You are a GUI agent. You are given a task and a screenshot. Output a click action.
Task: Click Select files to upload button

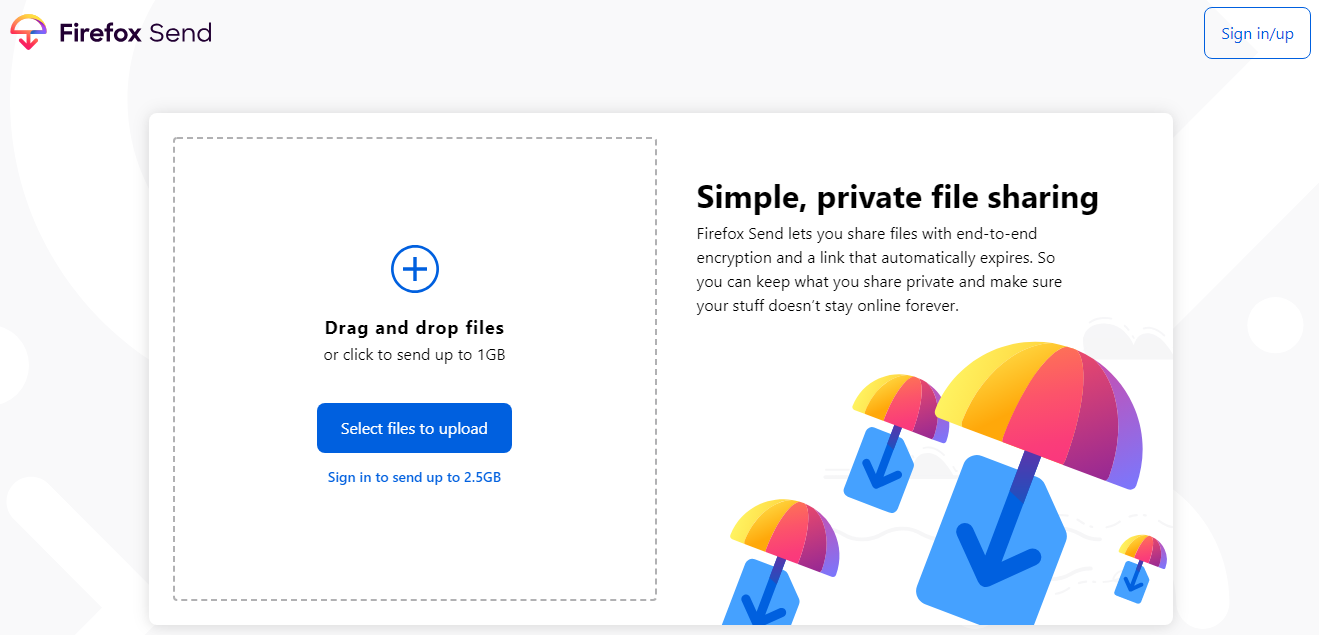pyautogui.click(x=414, y=428)
